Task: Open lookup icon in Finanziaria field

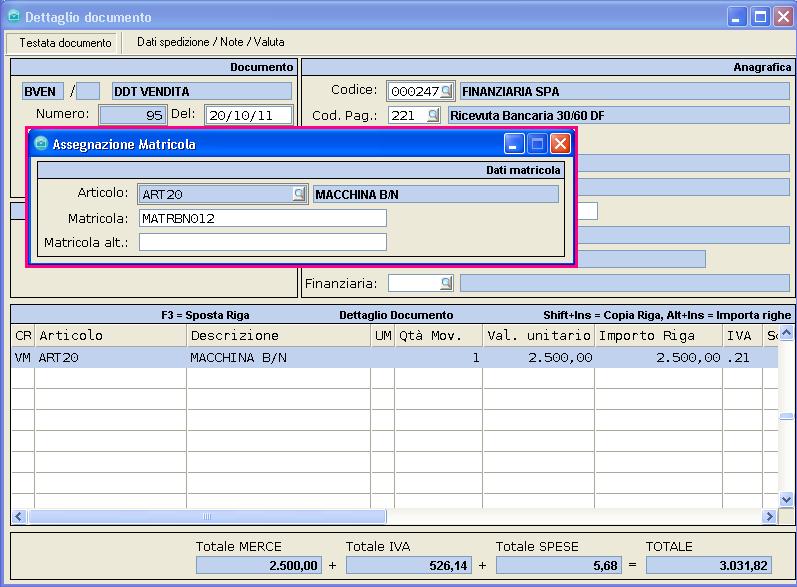Action: [x=446, y=283]
